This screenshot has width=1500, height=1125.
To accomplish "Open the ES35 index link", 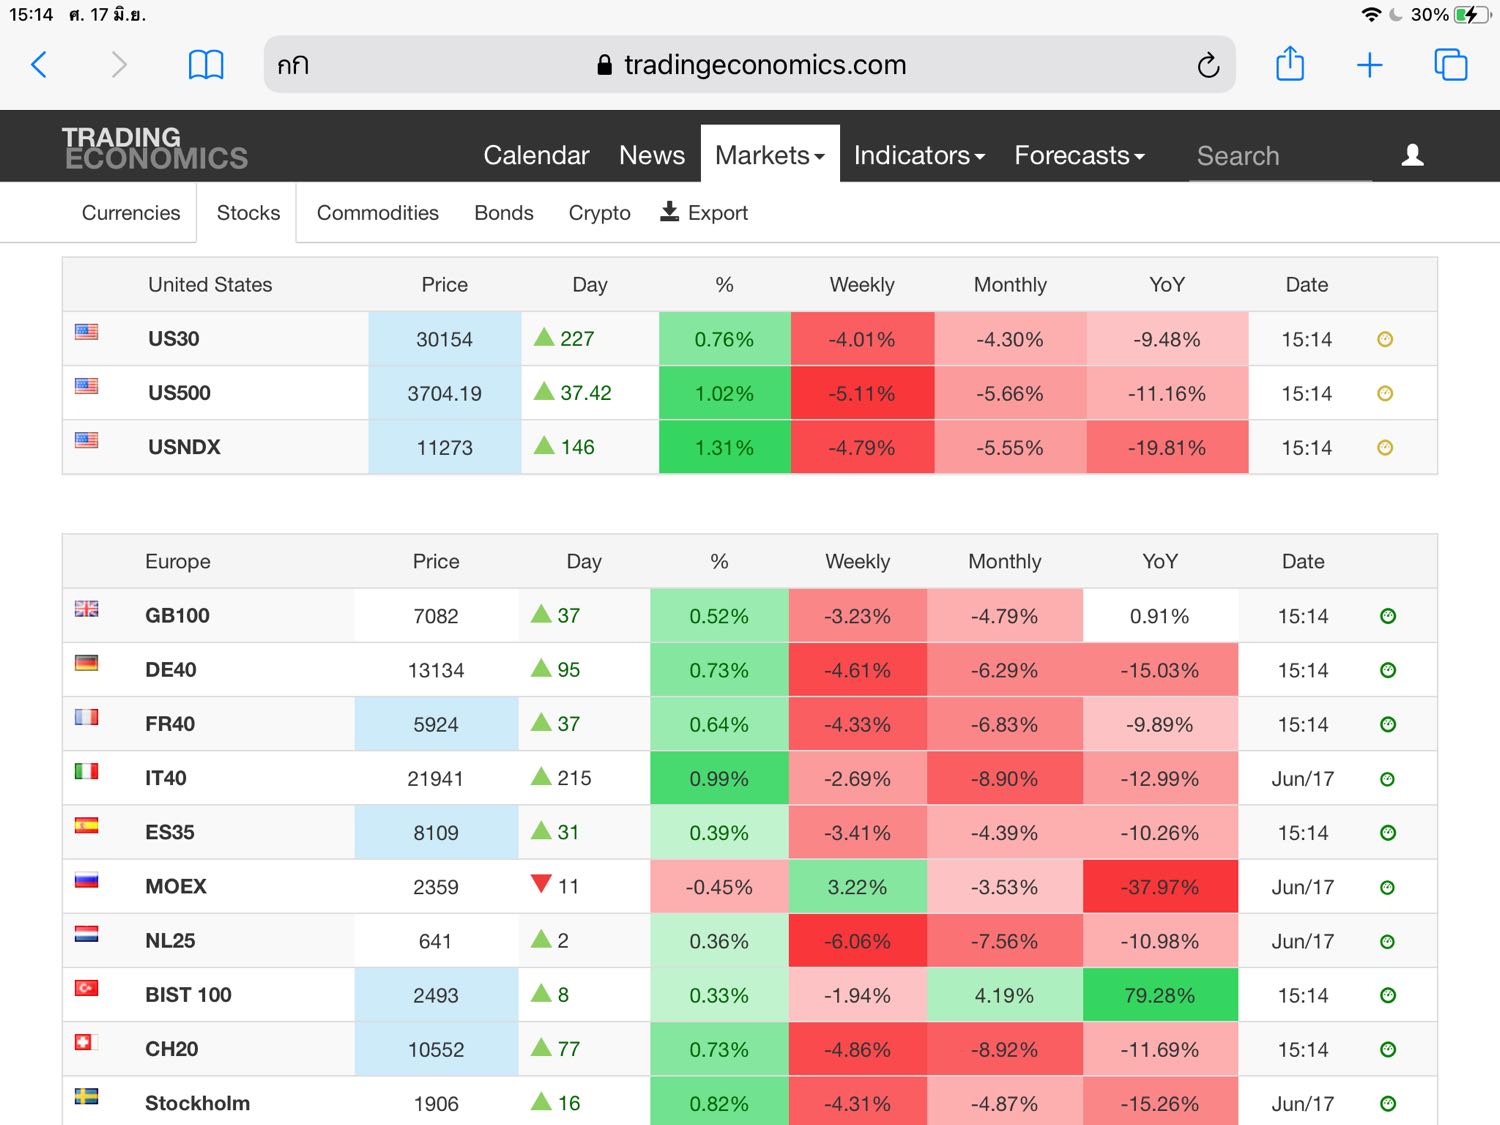I will [170, 832].
